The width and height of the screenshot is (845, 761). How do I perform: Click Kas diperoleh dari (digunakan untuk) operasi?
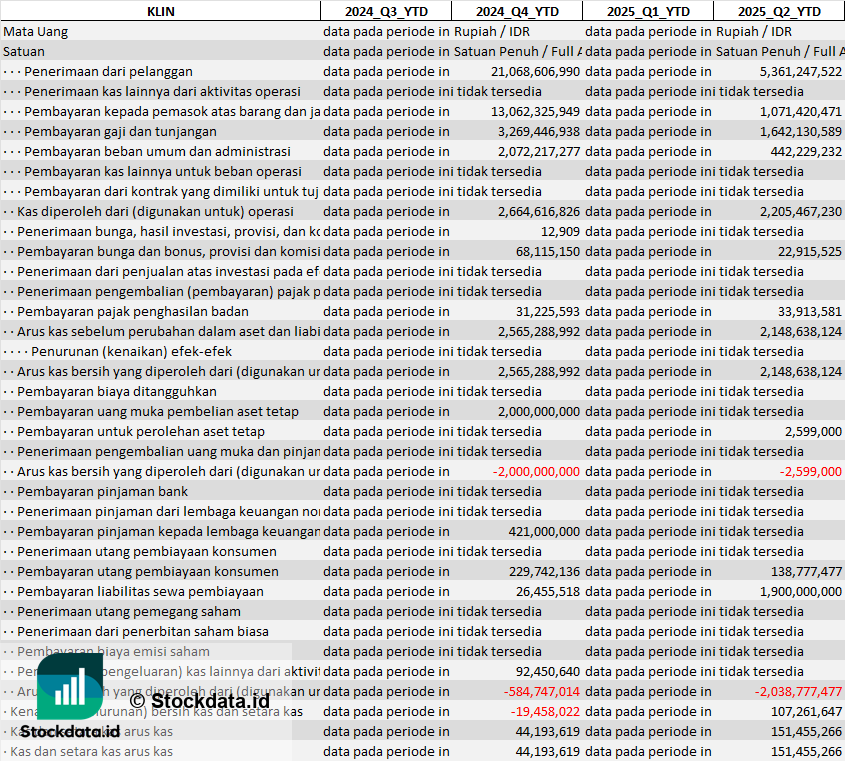coord(155,211)
